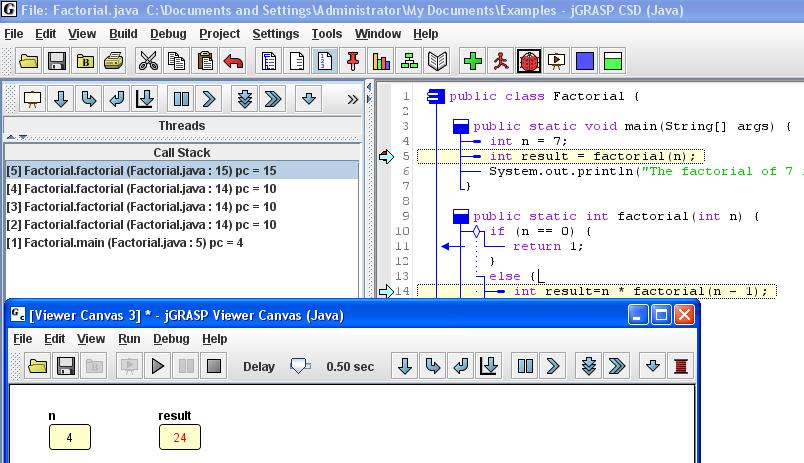
Task: Cut selection with the scissors icon
Action: tap(148, 61)
